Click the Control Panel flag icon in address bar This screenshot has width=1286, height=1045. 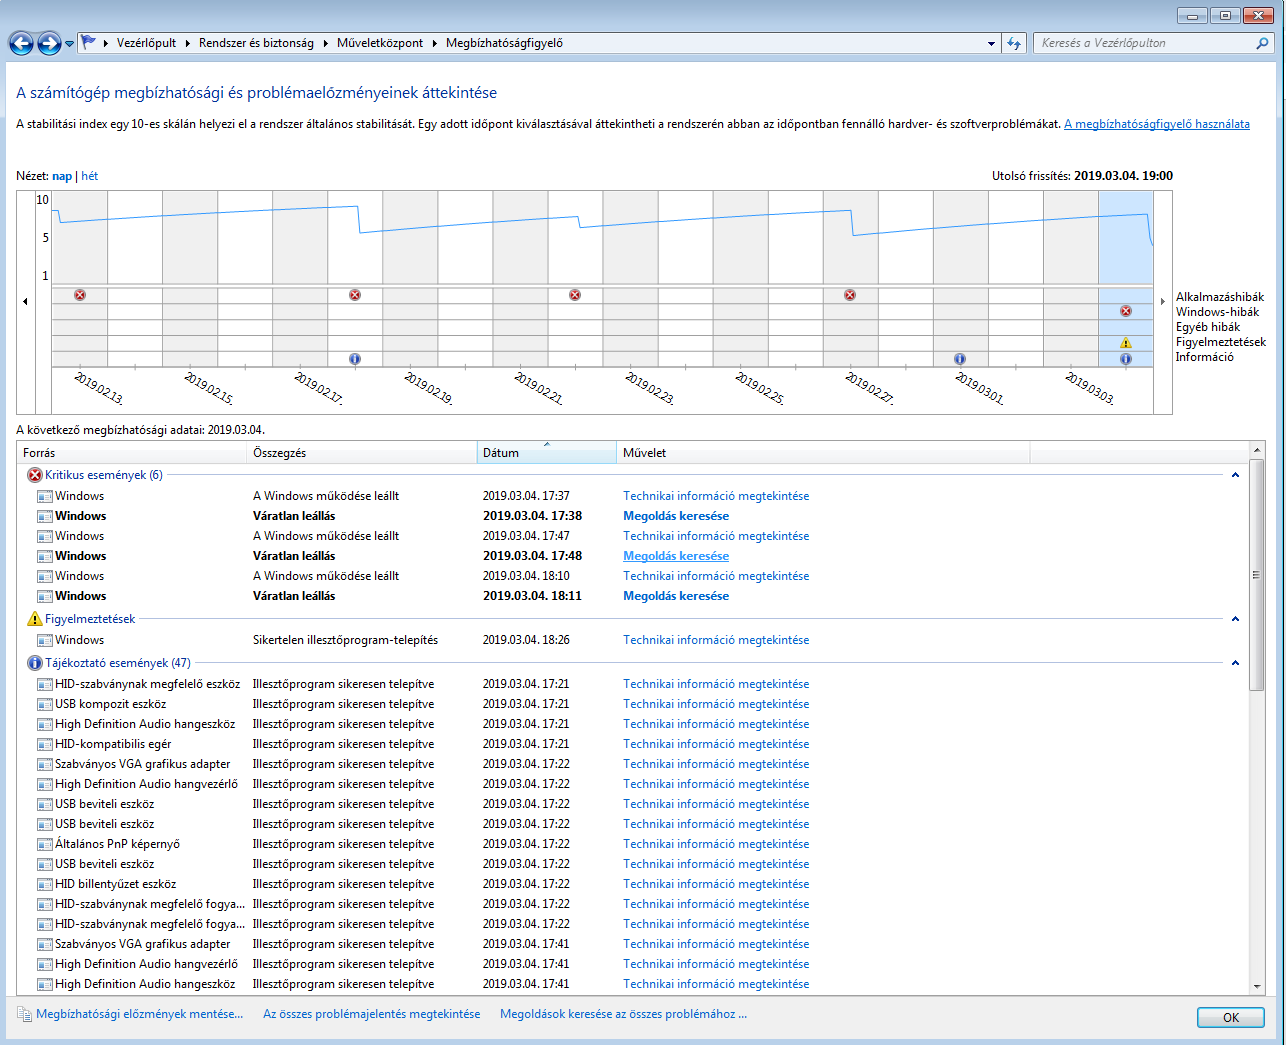[x=88, y=43]
